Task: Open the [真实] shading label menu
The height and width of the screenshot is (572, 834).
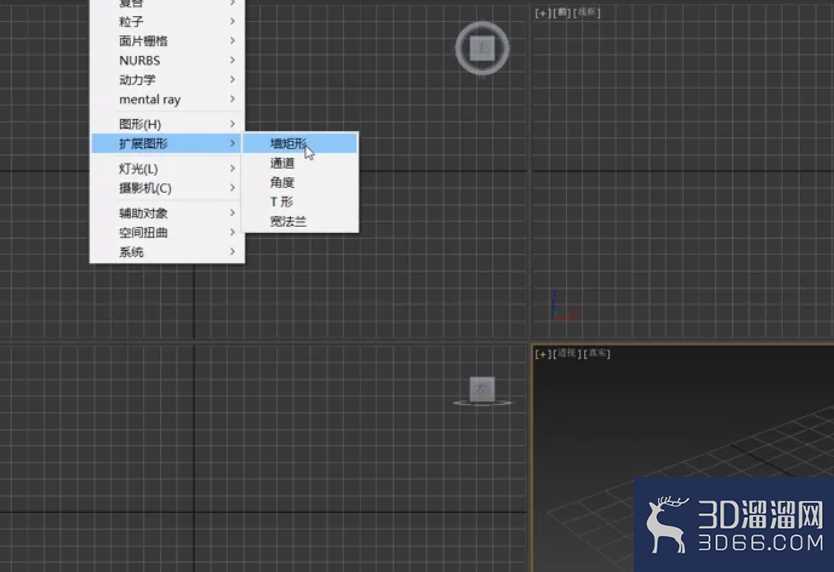Action: (597, 353)
